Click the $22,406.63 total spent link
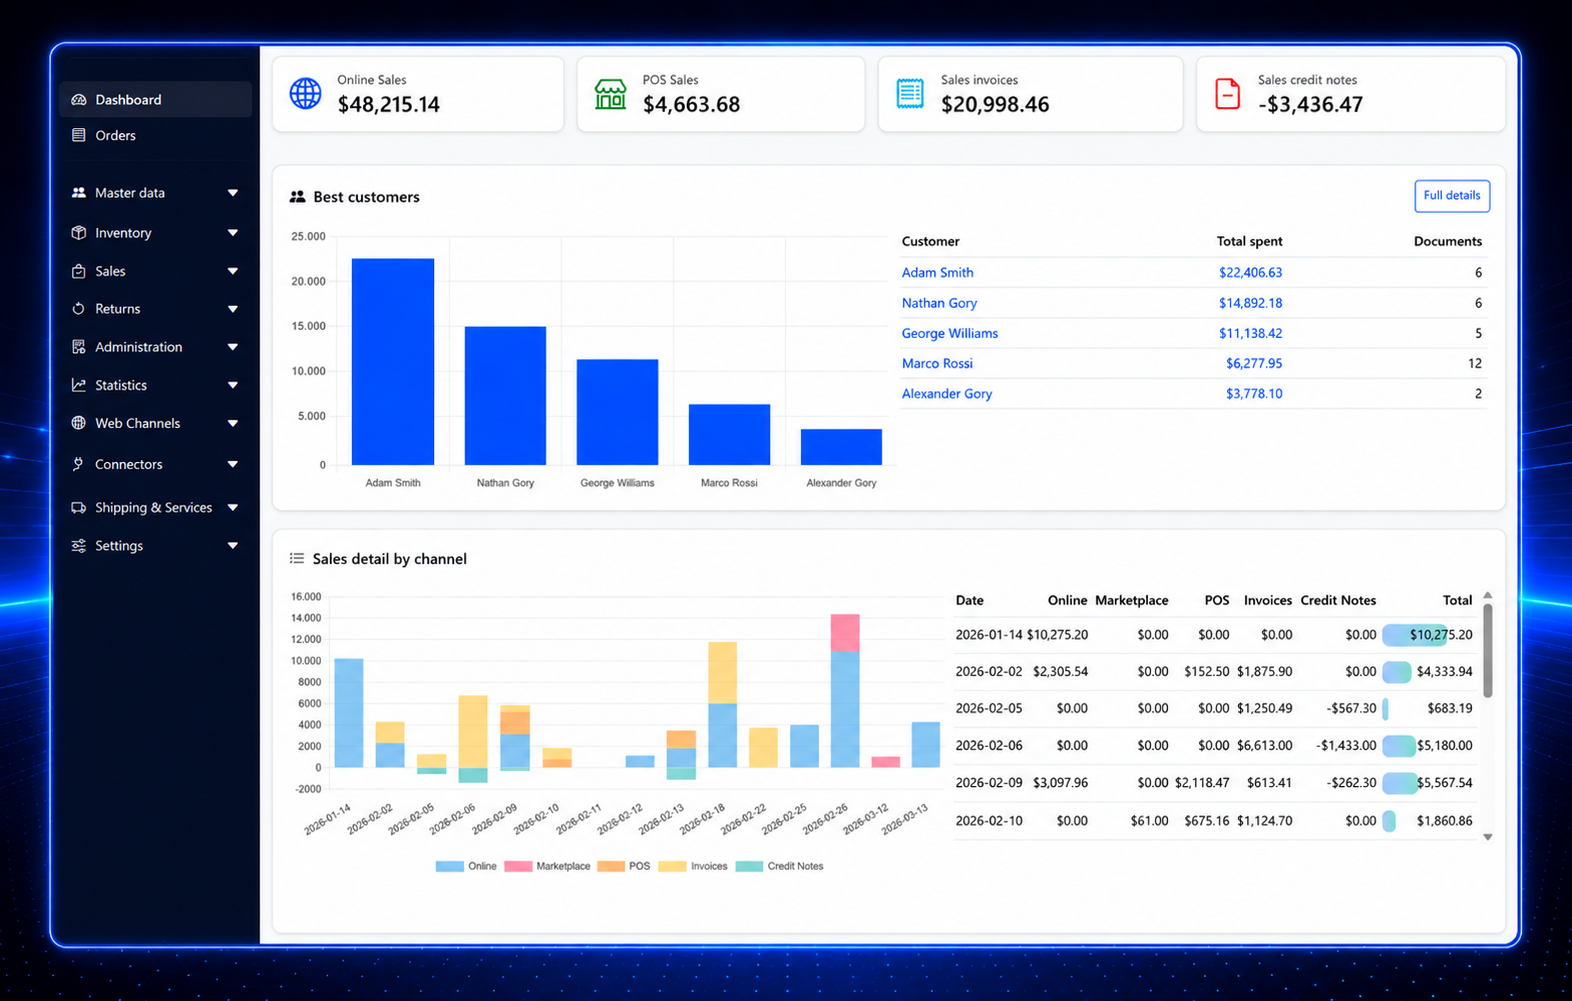1572x1001 pixels. (1250, 272)
